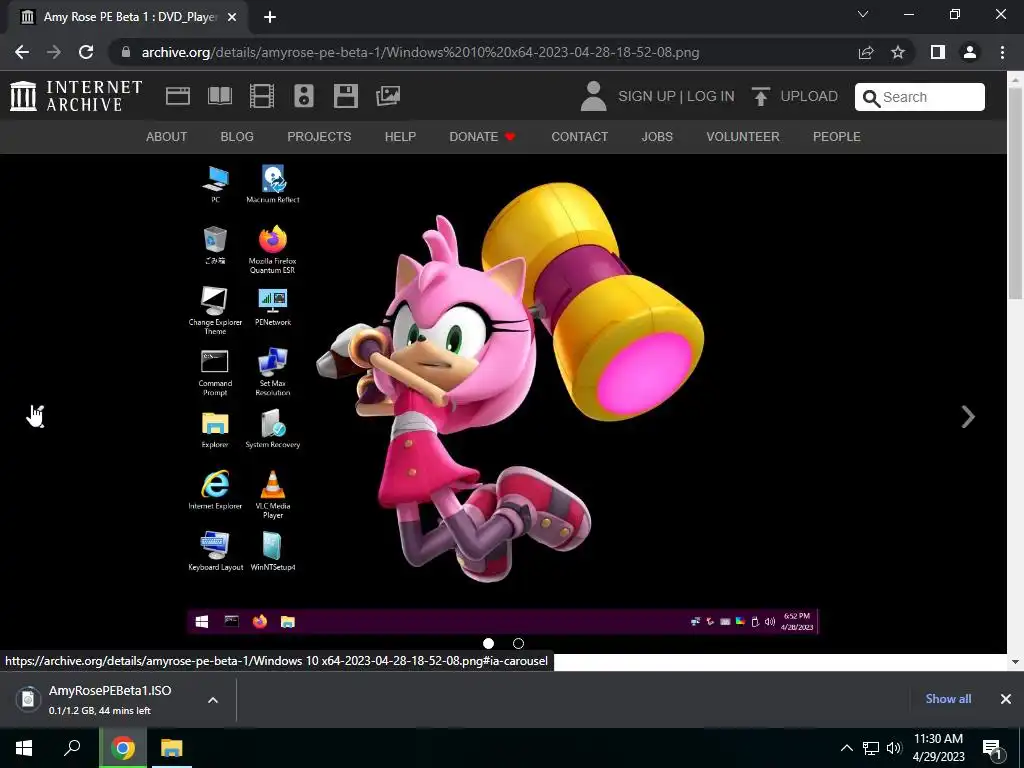The image size is (1024, 768).
Task: Show hidden system tray icons
Action: 846,748
